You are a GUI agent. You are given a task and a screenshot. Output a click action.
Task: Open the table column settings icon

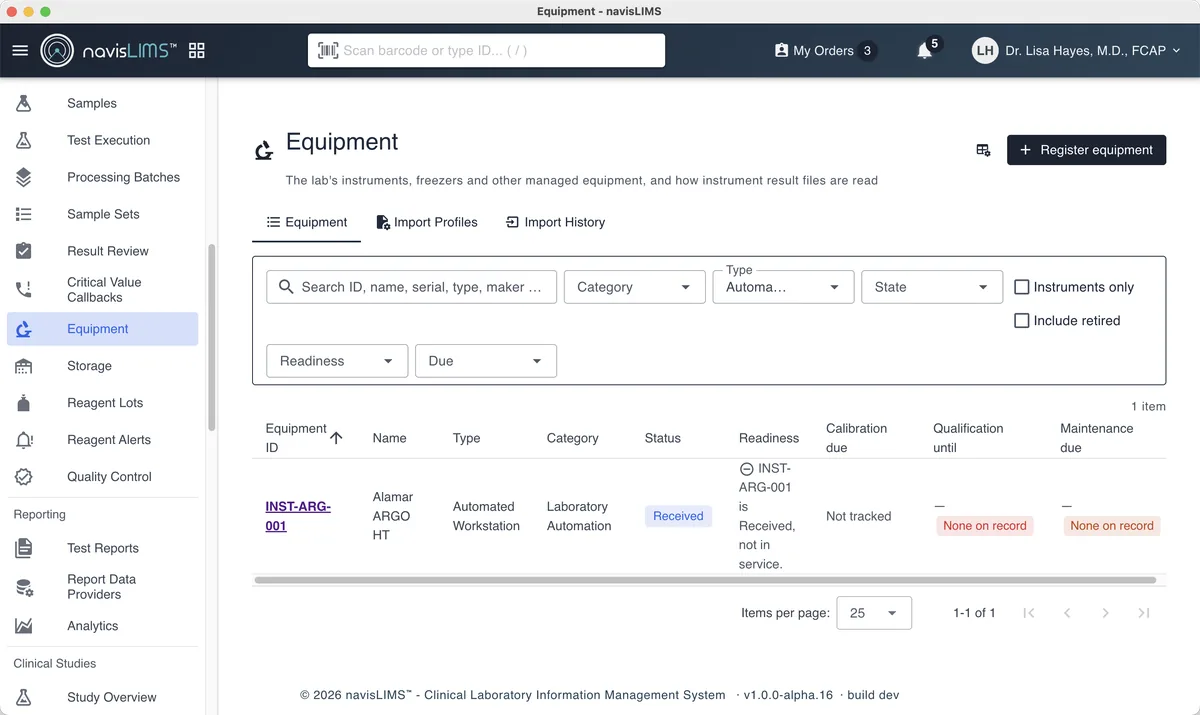[x=984, y=150]
